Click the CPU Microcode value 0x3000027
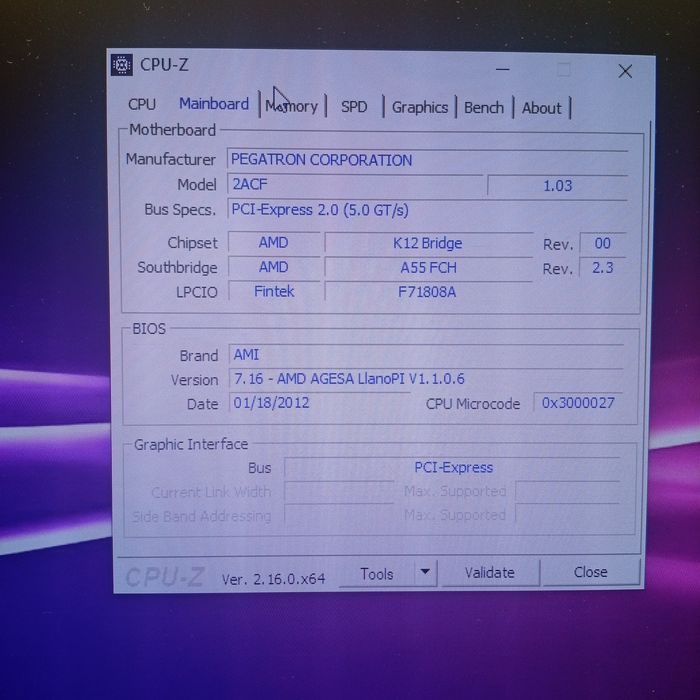 578,403
